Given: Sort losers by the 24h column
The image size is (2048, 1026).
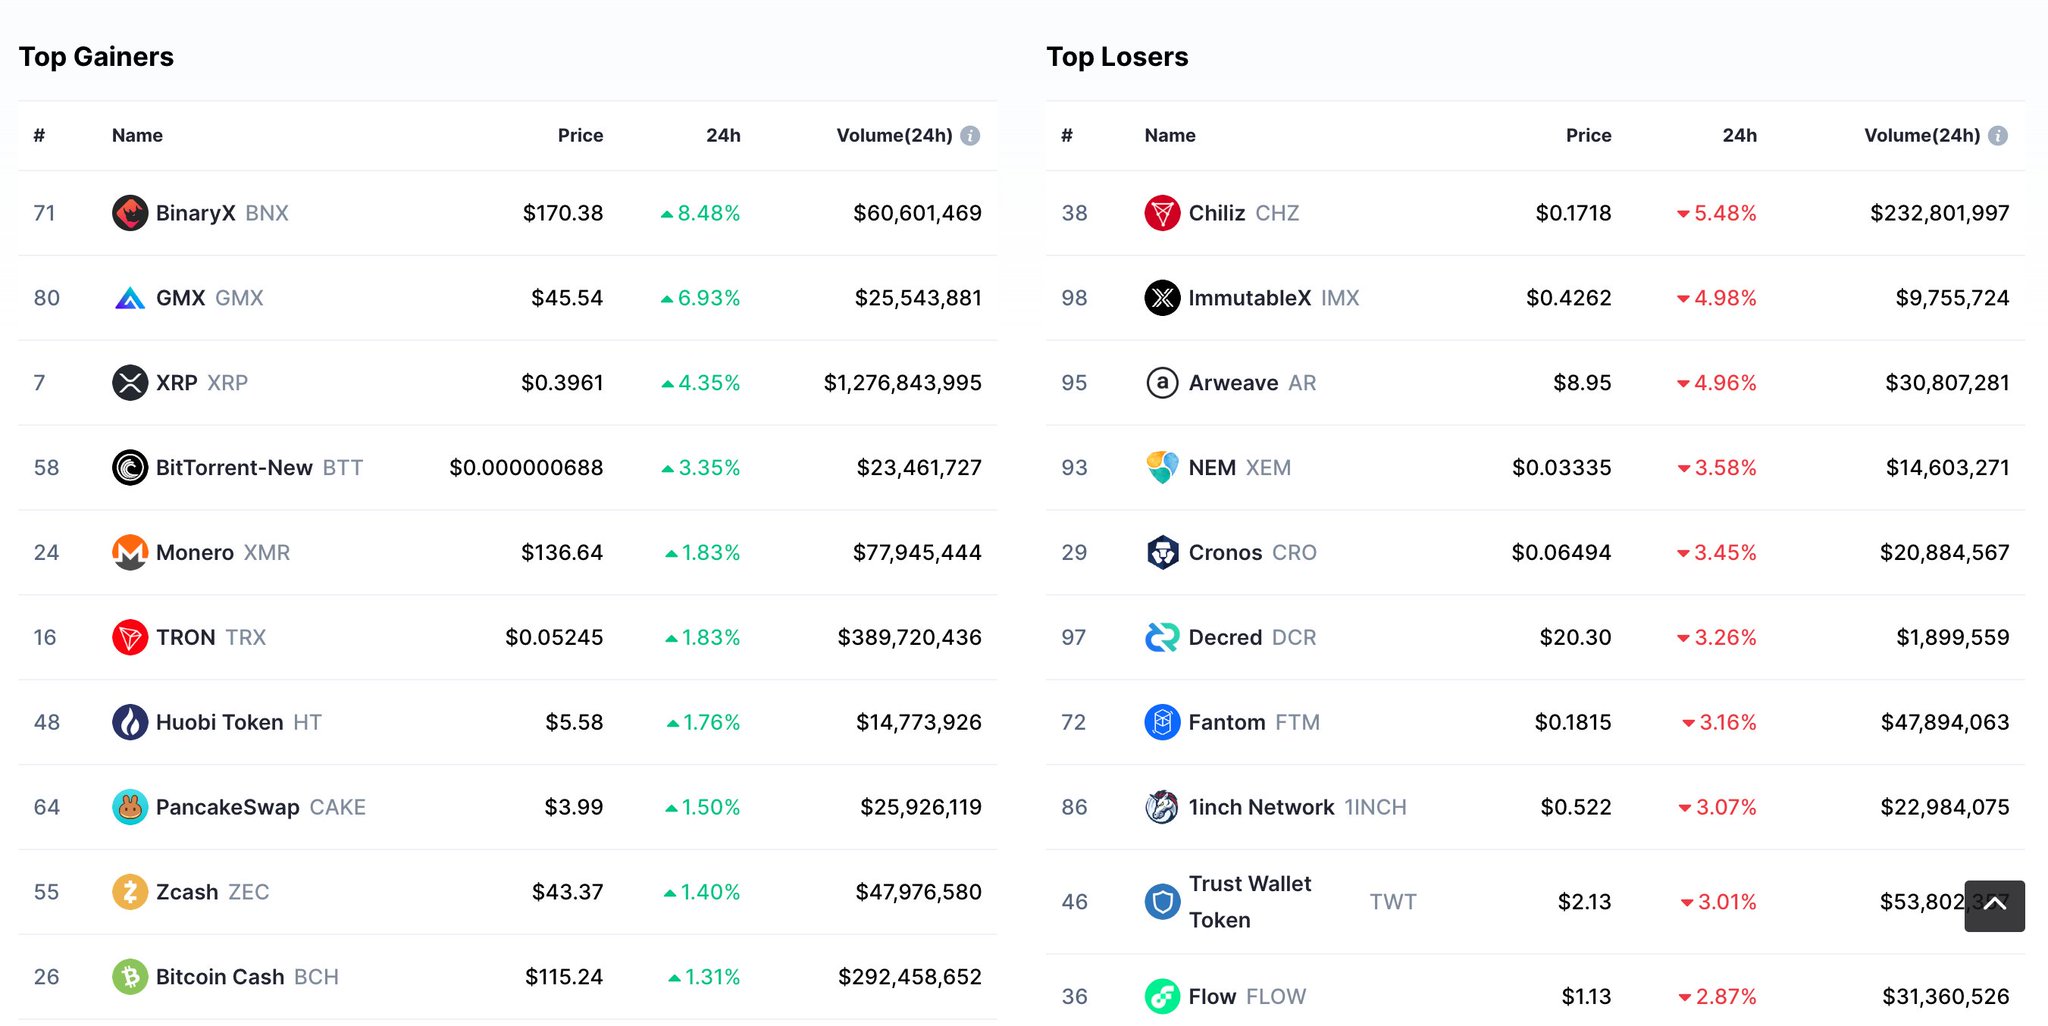Looking at the screenshot, I should pos(1739,135).
